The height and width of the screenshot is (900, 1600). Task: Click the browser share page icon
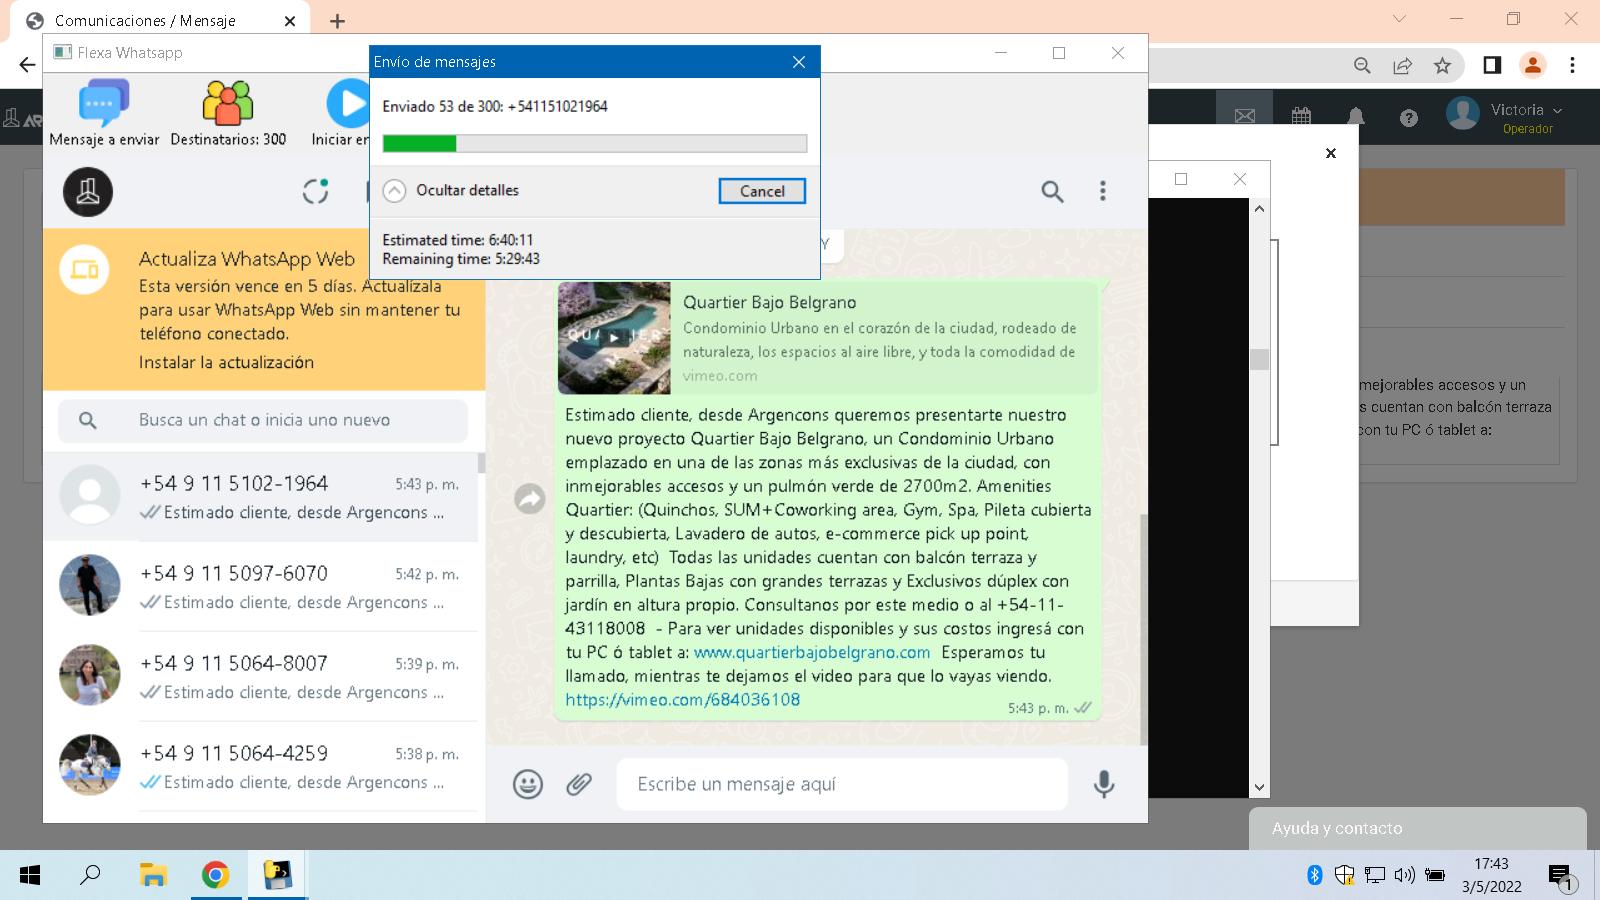tap(1402, 65)
